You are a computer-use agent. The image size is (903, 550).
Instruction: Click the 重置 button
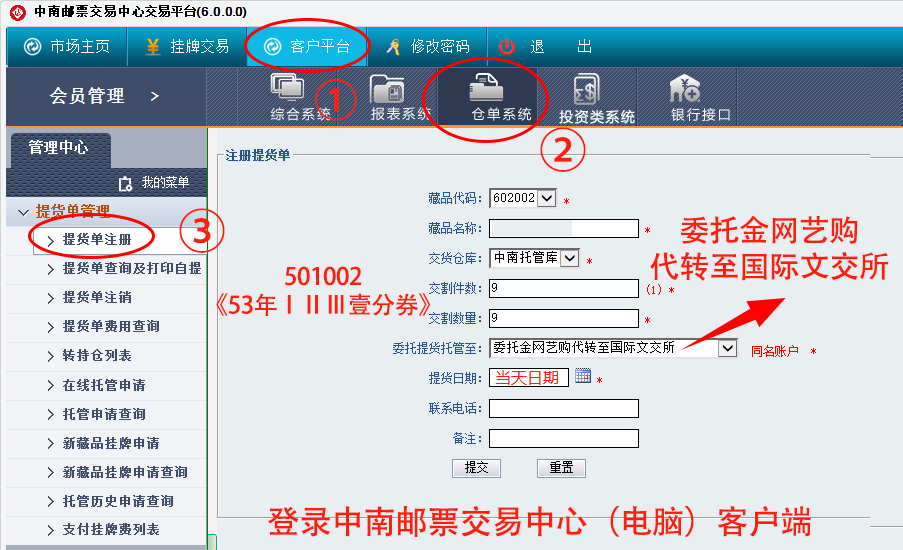pos(561,468)
